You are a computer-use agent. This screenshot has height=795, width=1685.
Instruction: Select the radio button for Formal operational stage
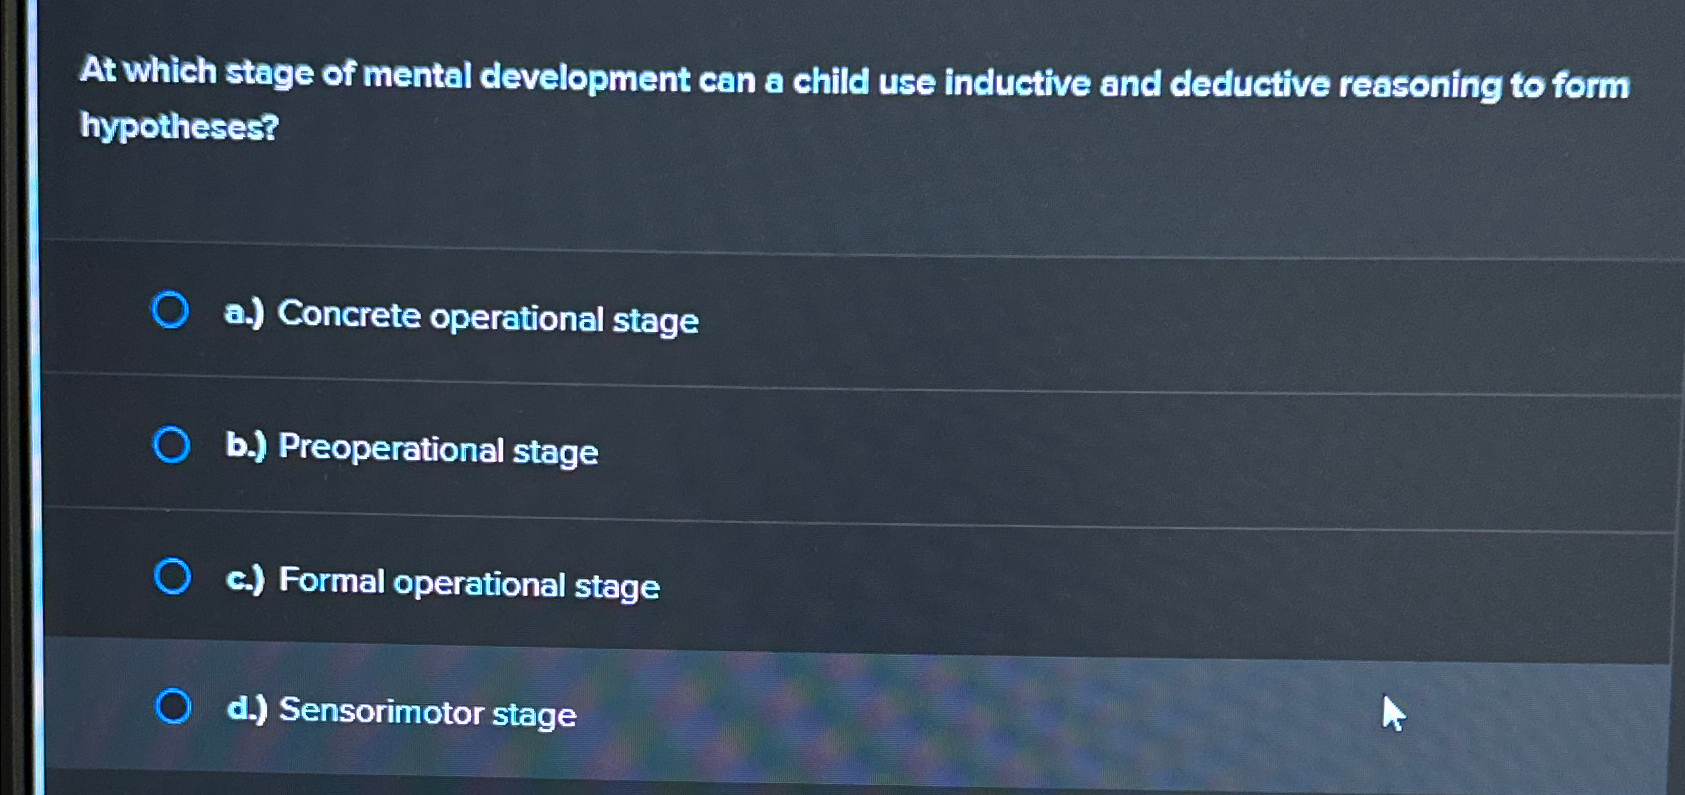(x=172, y=576)
